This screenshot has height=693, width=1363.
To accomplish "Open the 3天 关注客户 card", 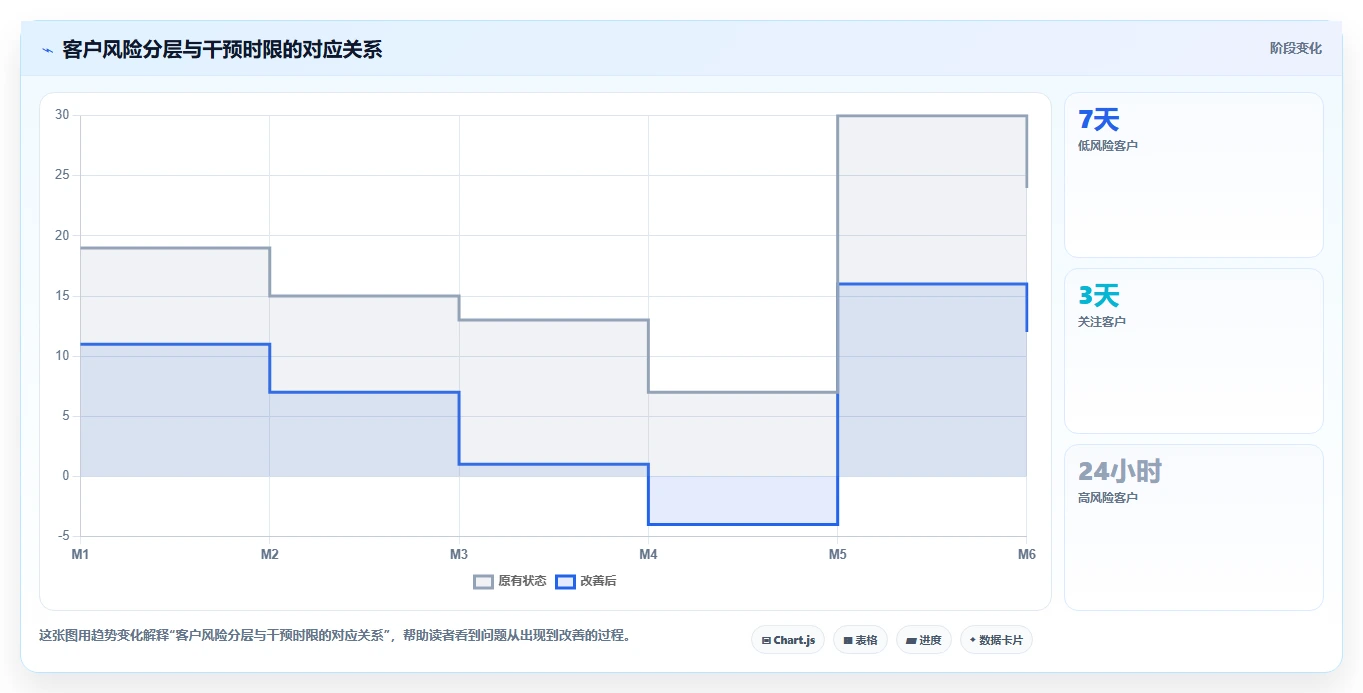I will coord(1194,351).
